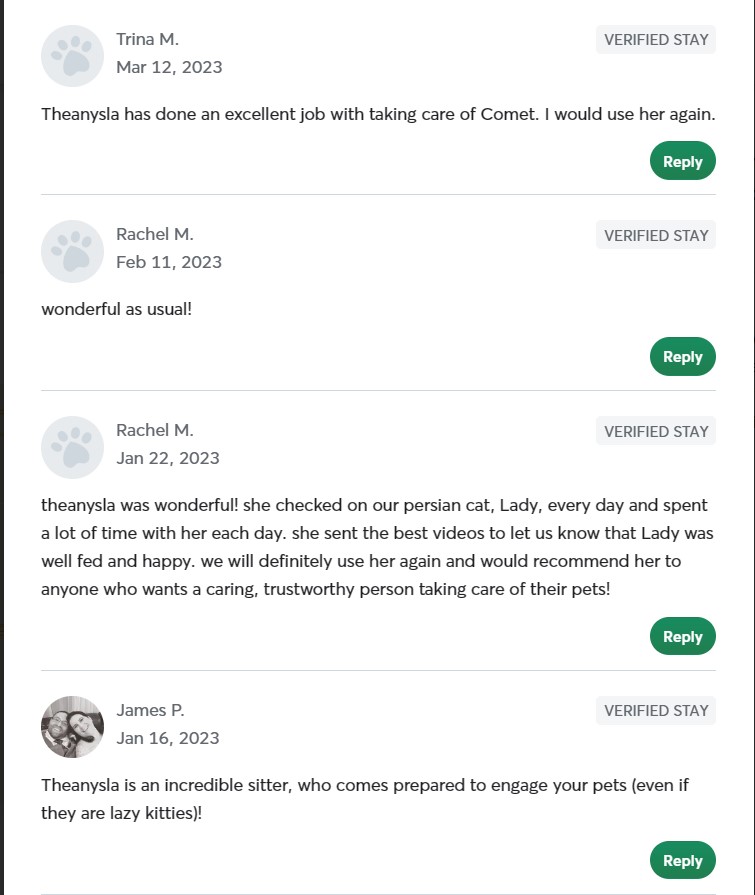
Task: Click Rachel M. name above Feb 11, 2023
Action: click(x=154, y=234)
